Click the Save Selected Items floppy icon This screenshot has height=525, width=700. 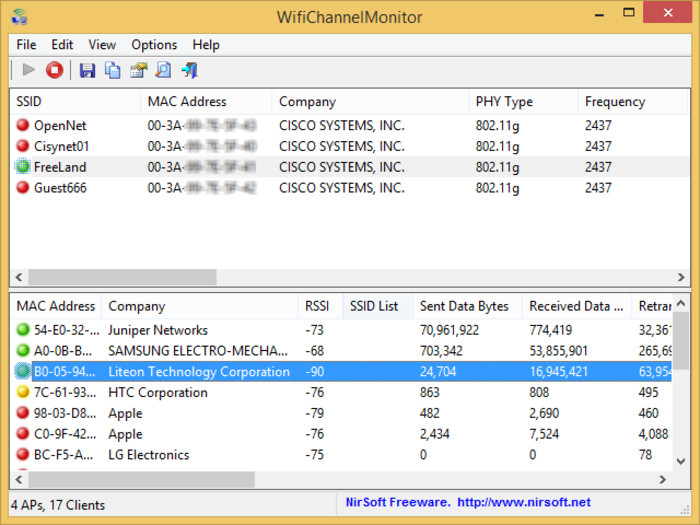[87, 70]
